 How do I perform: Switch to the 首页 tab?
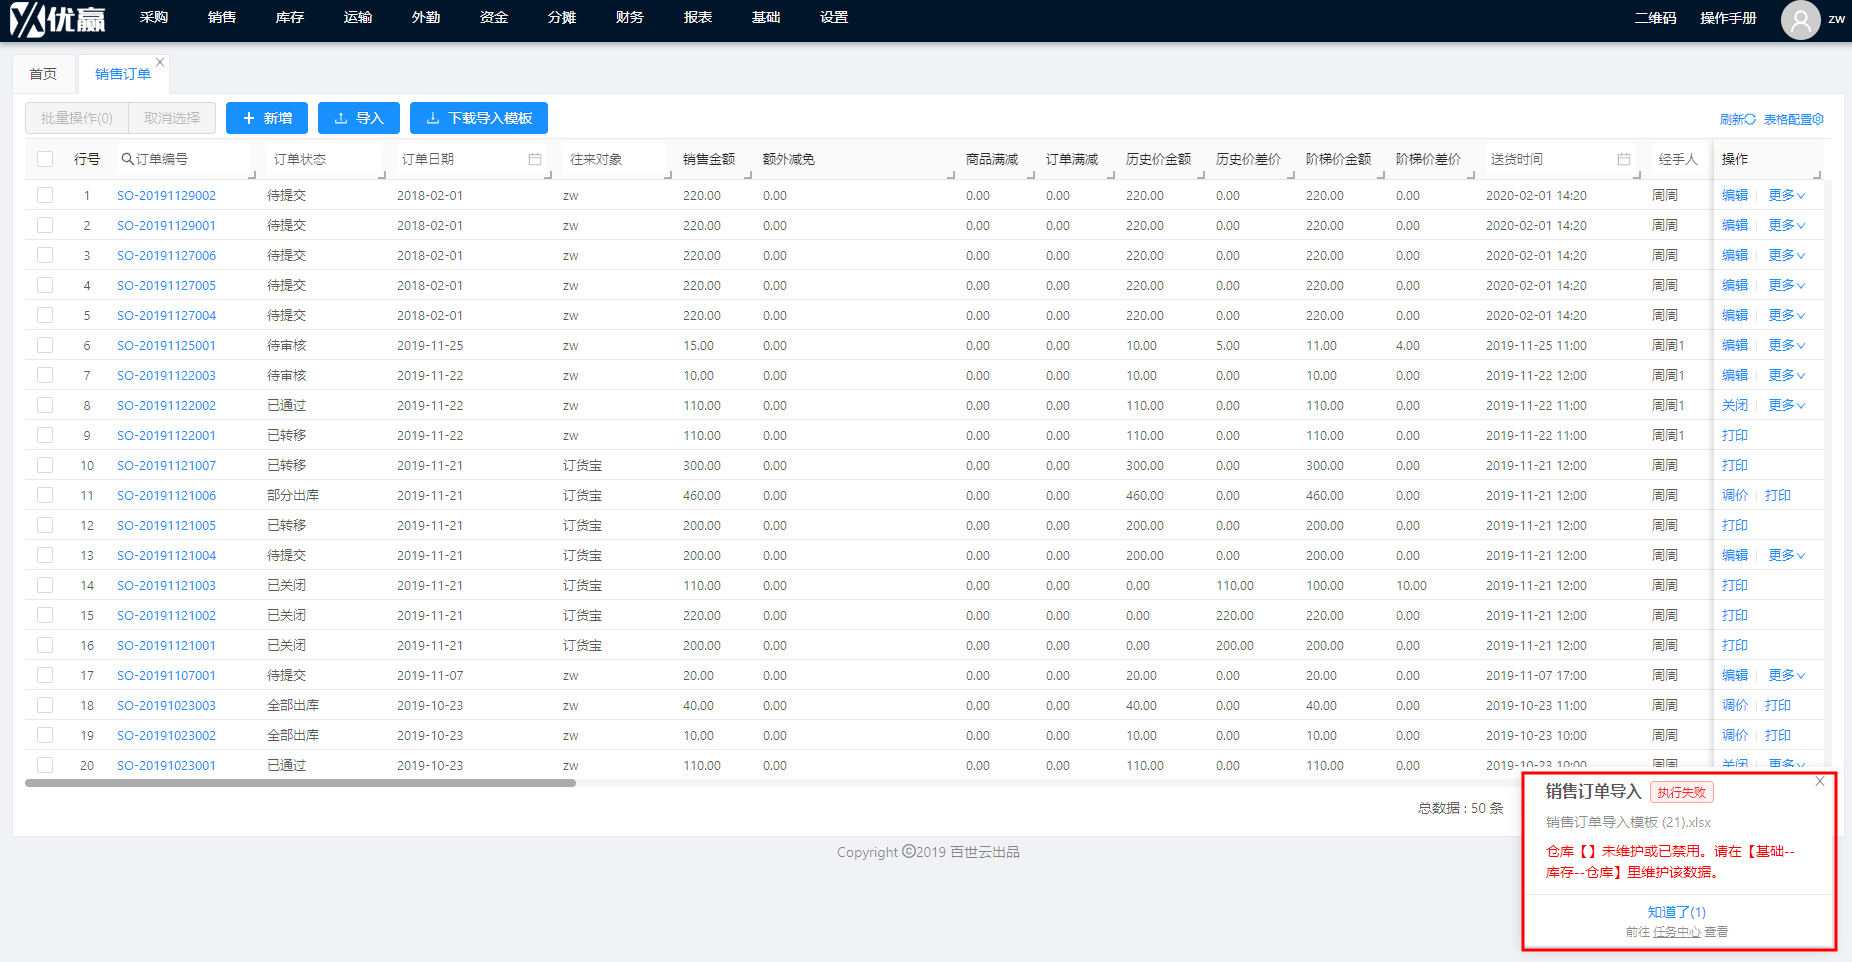coord(43,74)
